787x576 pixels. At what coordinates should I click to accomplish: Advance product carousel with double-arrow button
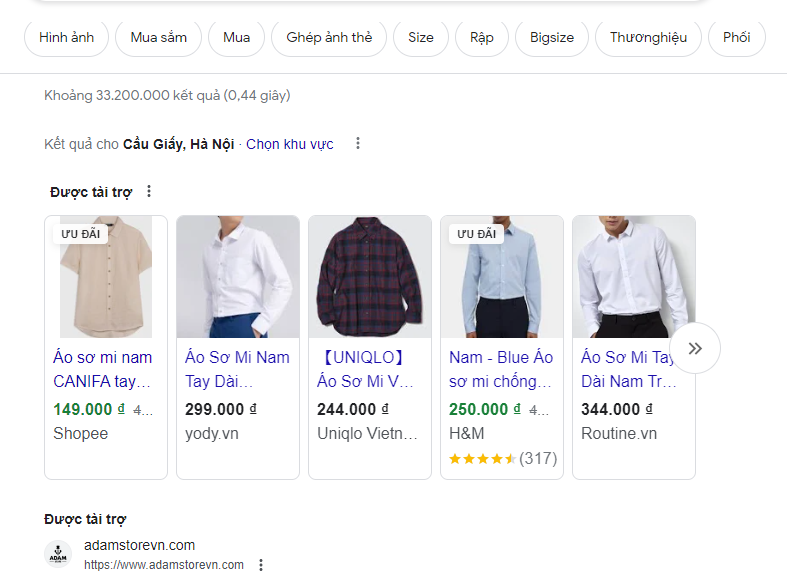(695, 348)
